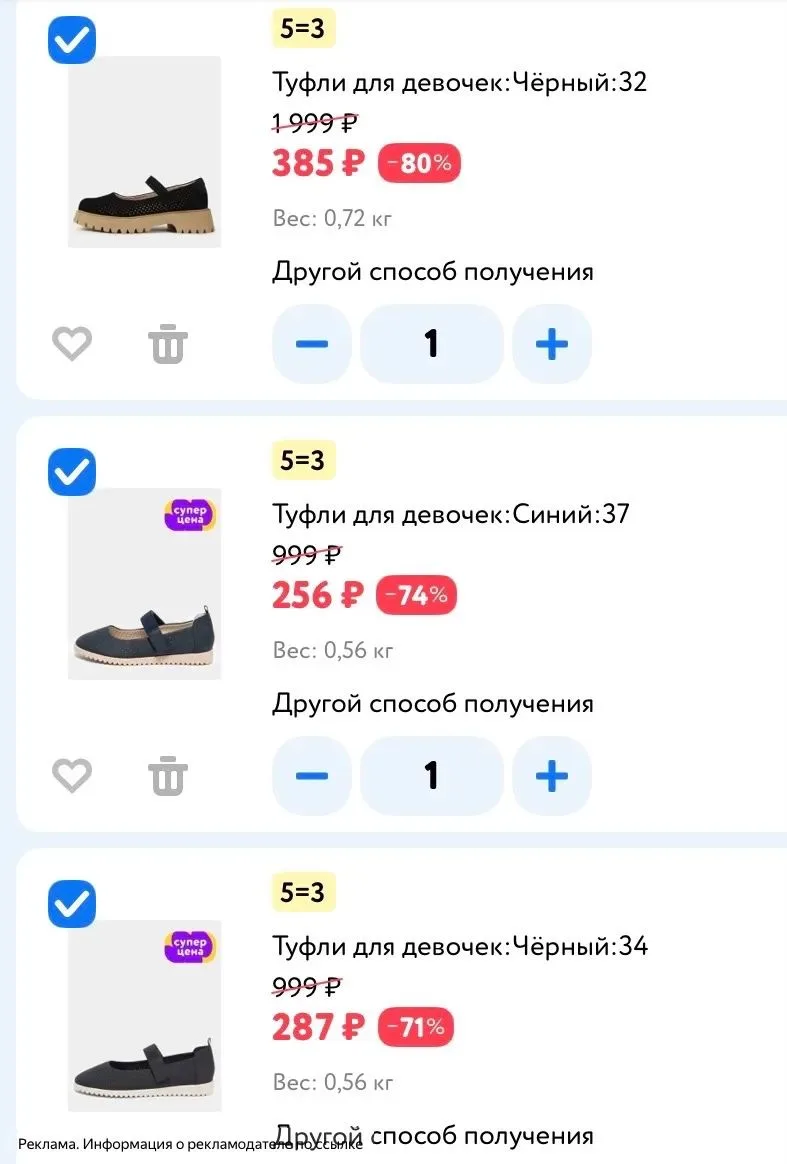The image size is (787, 1164).
Task: Uncheck the black size 32 shoes item
Action: click(72, 40)
